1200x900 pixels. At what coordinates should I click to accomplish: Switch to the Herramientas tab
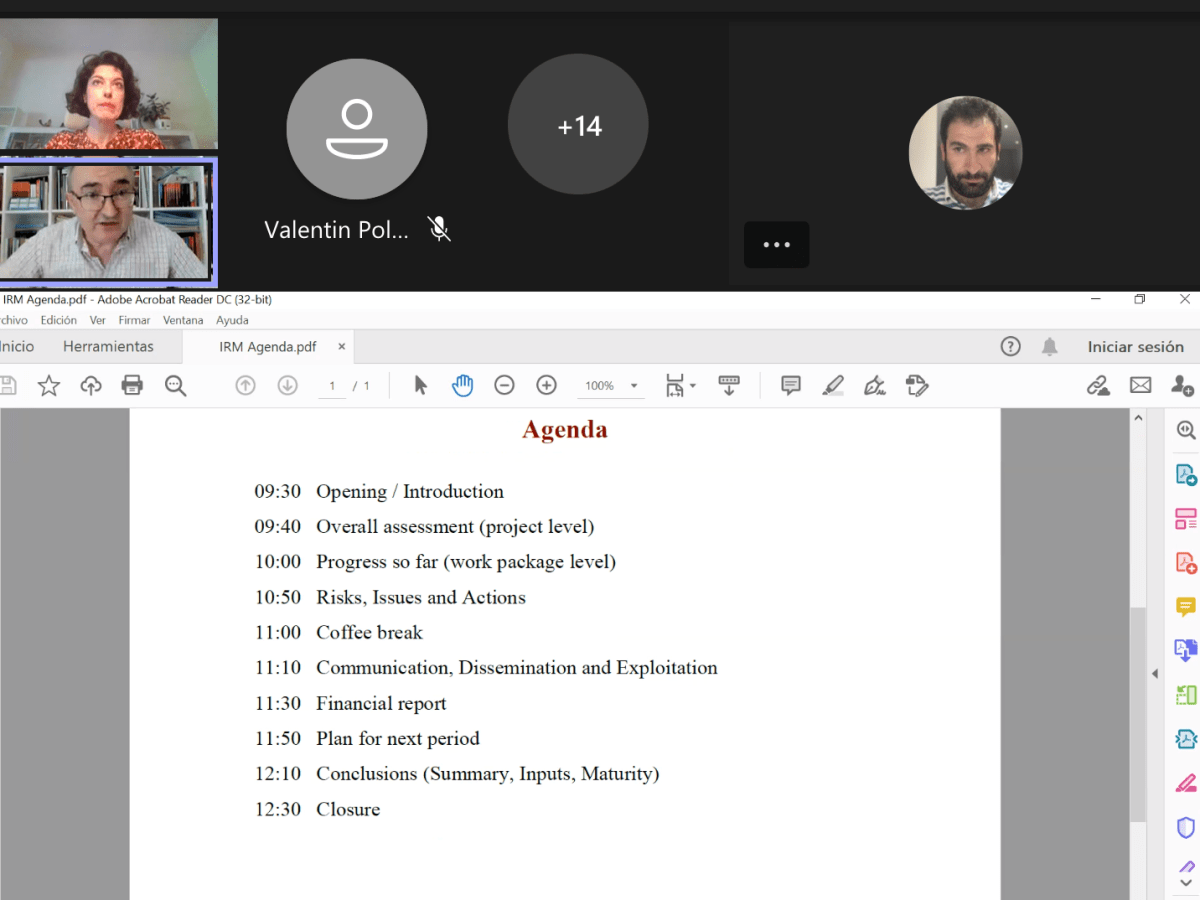pos(110,345)
